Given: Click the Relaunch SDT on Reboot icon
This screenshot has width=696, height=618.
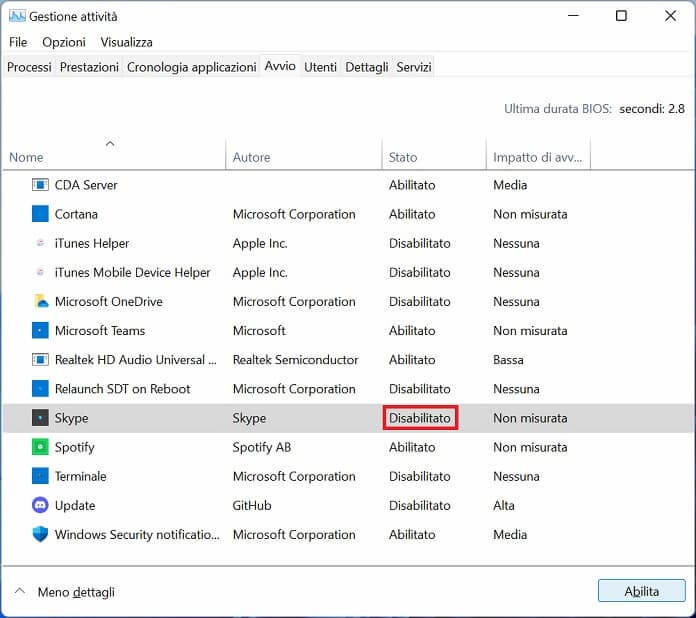Looking at the screenshot, I should pyautogui.click(x=40, y=389).
